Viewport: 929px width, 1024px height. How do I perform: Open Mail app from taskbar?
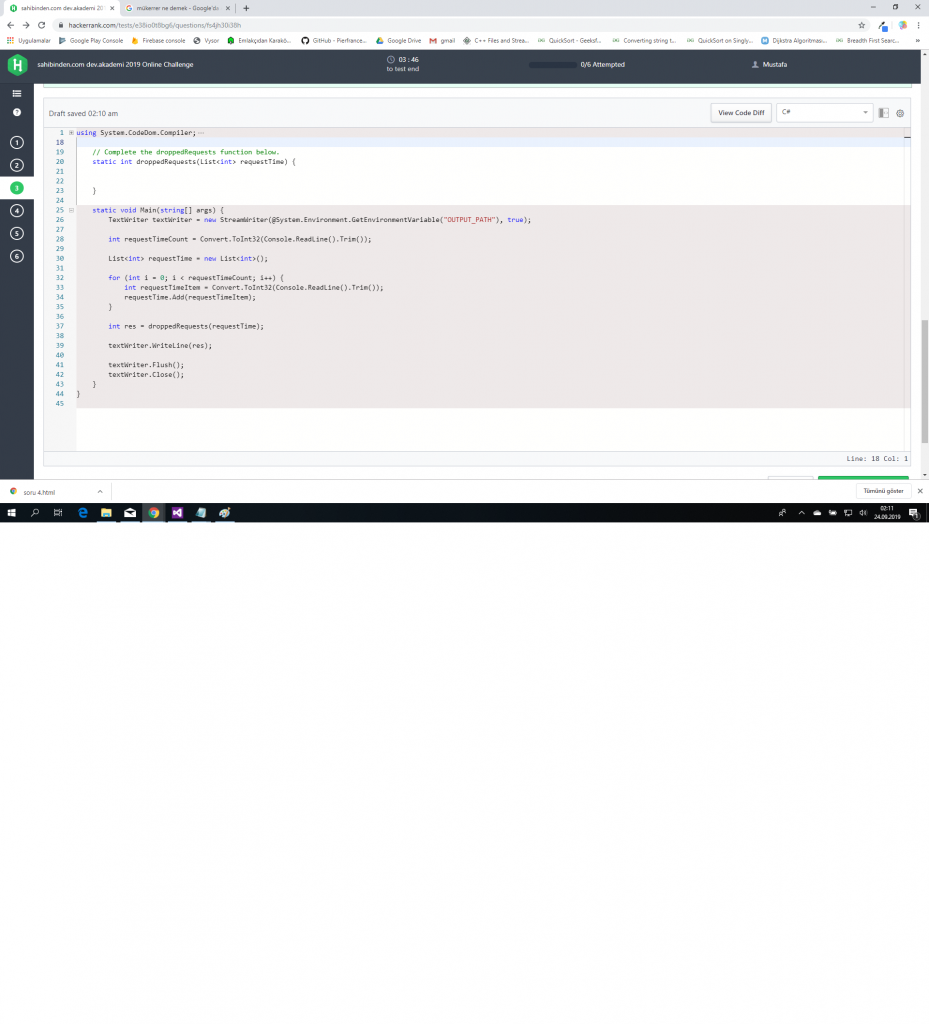pos(130,513)
